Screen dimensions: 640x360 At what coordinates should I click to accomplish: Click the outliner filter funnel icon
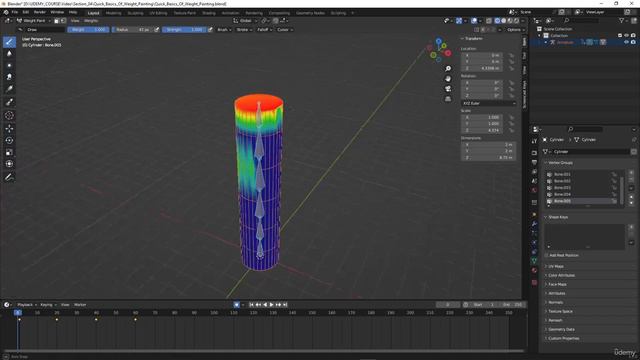click(622, 20)
